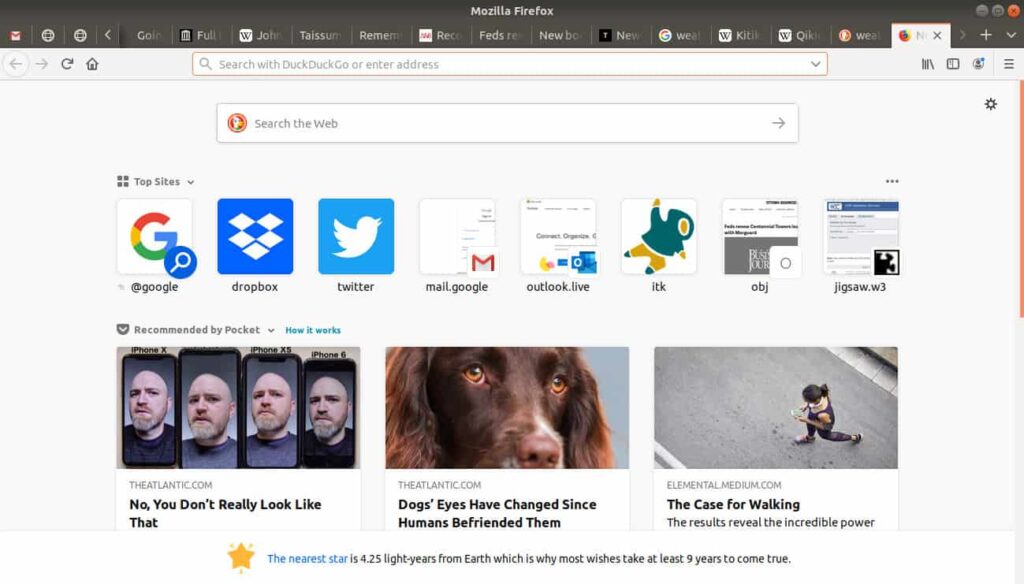
Task: Open the hamburger application menu
Action: tap(1009, 64)
